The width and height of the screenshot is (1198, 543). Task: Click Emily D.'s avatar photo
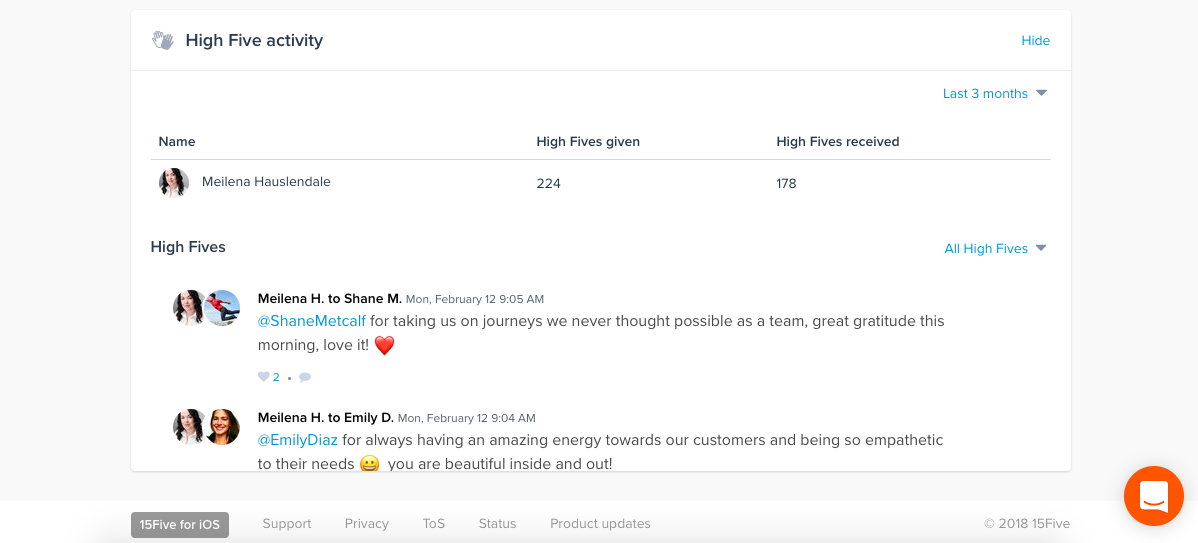coord(223,427)
